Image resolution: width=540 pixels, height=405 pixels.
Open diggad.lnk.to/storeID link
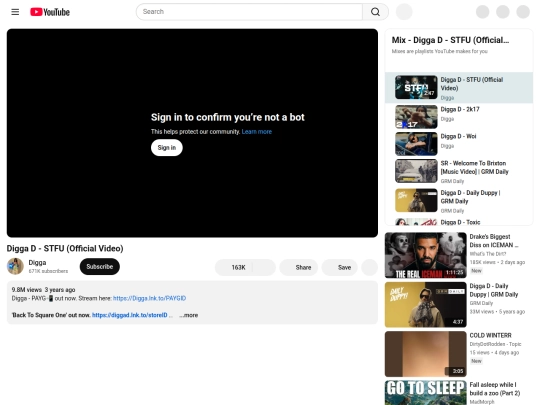pyautogui.click(x=129, y=315)
